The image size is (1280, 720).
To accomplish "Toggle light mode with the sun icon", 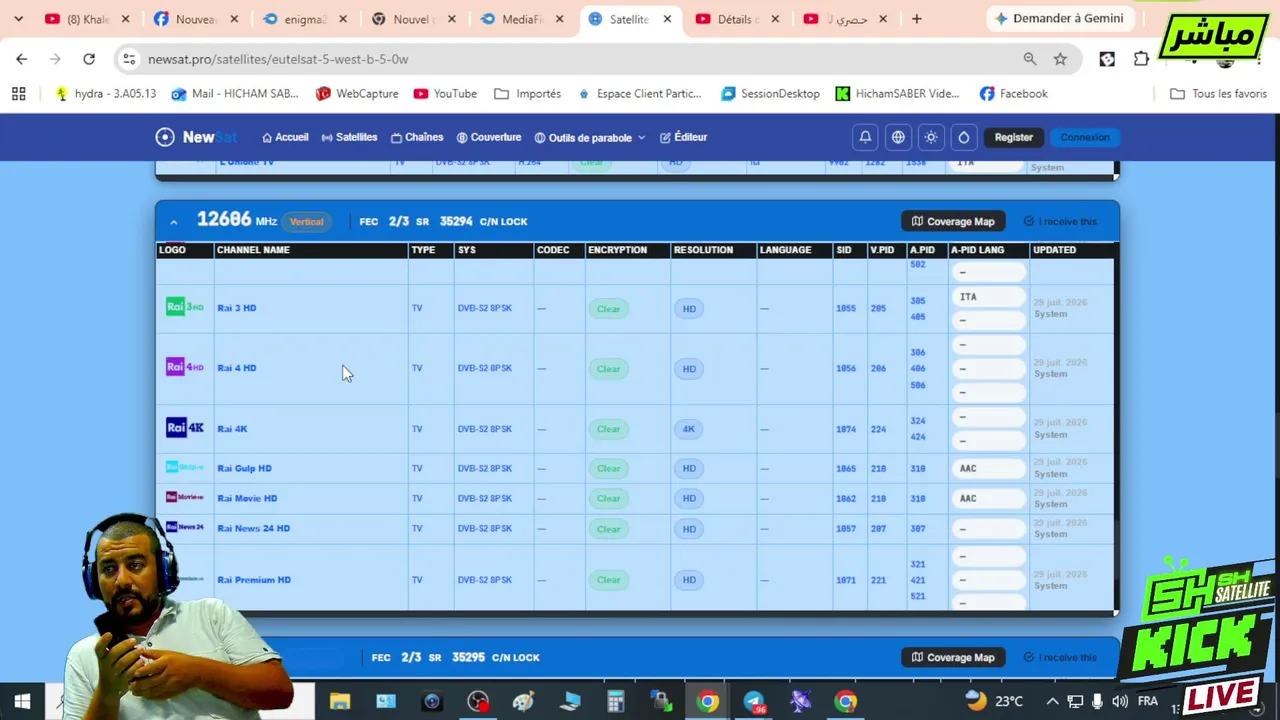I will click(x=931, y=137).
